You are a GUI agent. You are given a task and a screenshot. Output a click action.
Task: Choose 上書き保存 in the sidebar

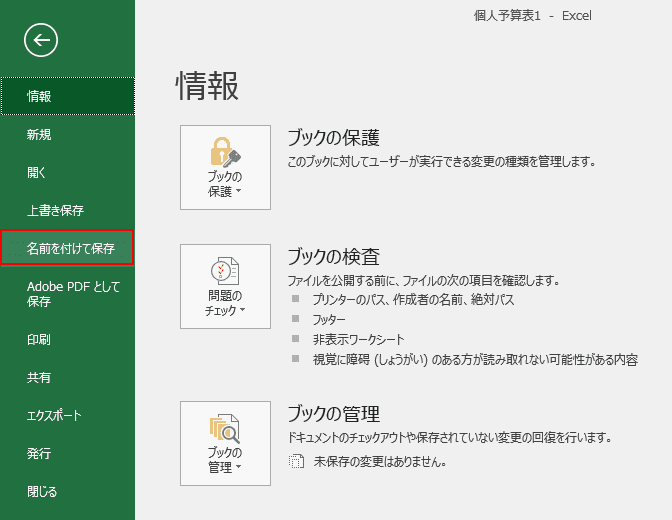68,210
